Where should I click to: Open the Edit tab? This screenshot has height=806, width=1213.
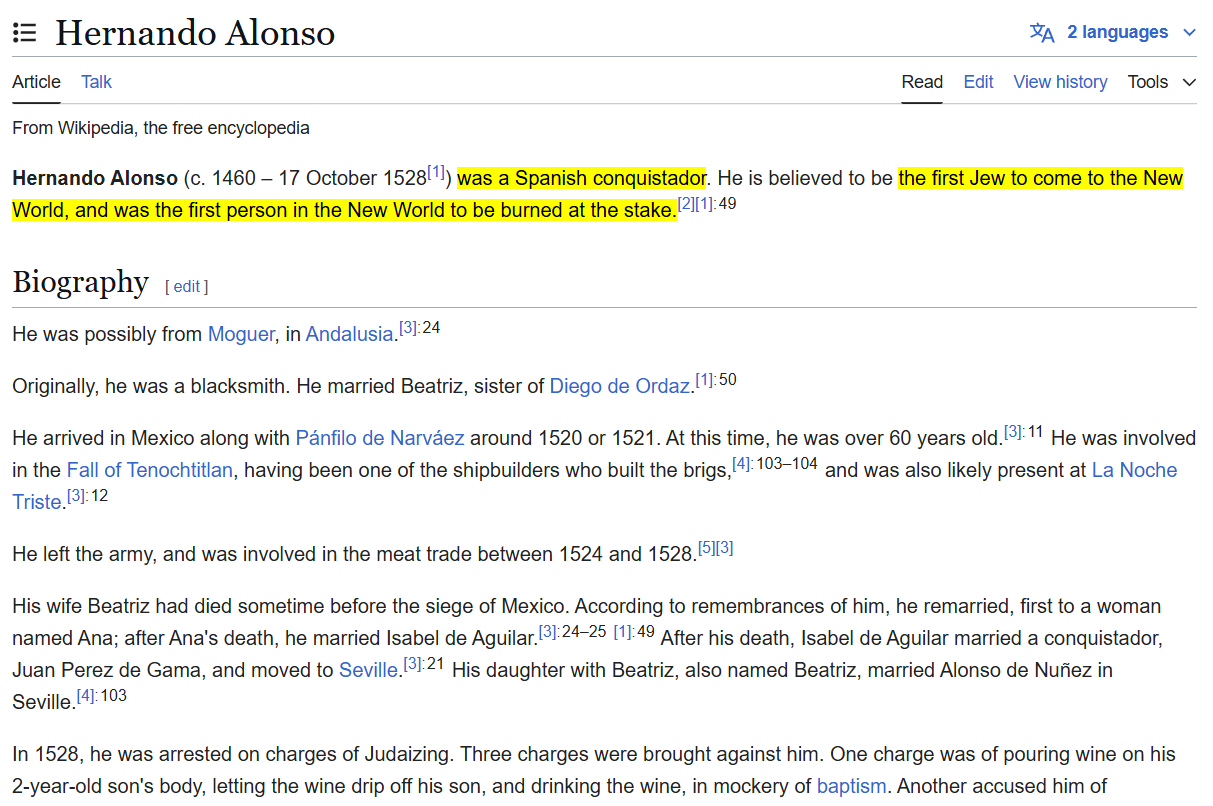coord(978,82)
